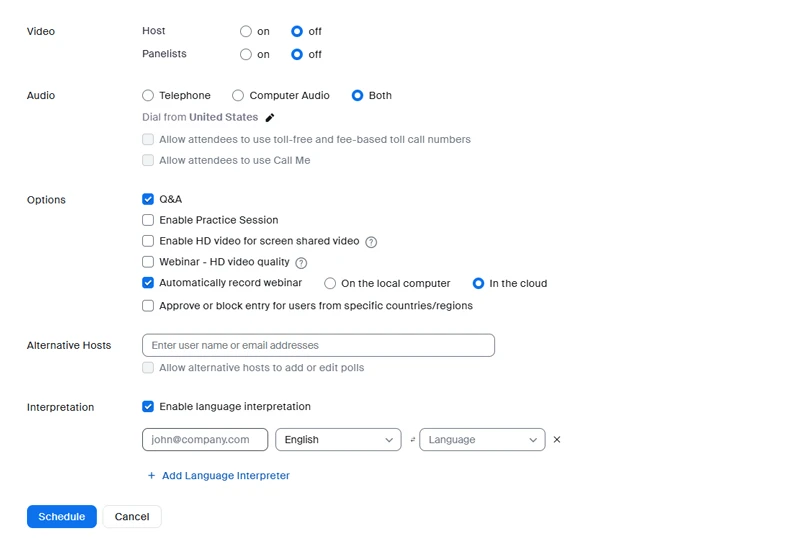Remove the interpreter row with X icon

coord(557,440)
